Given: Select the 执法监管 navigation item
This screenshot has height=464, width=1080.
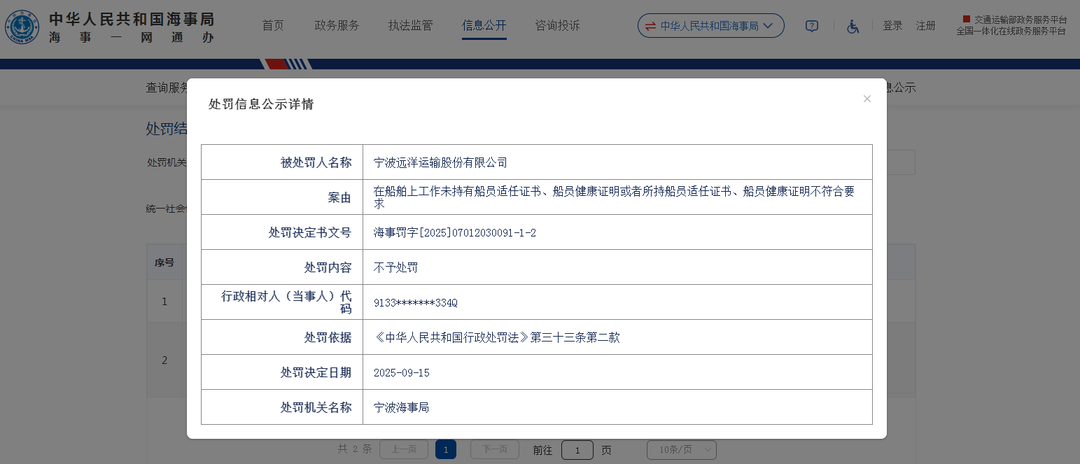Looking at the screenshot, I should pyautogui.click(x=410, y=26).
